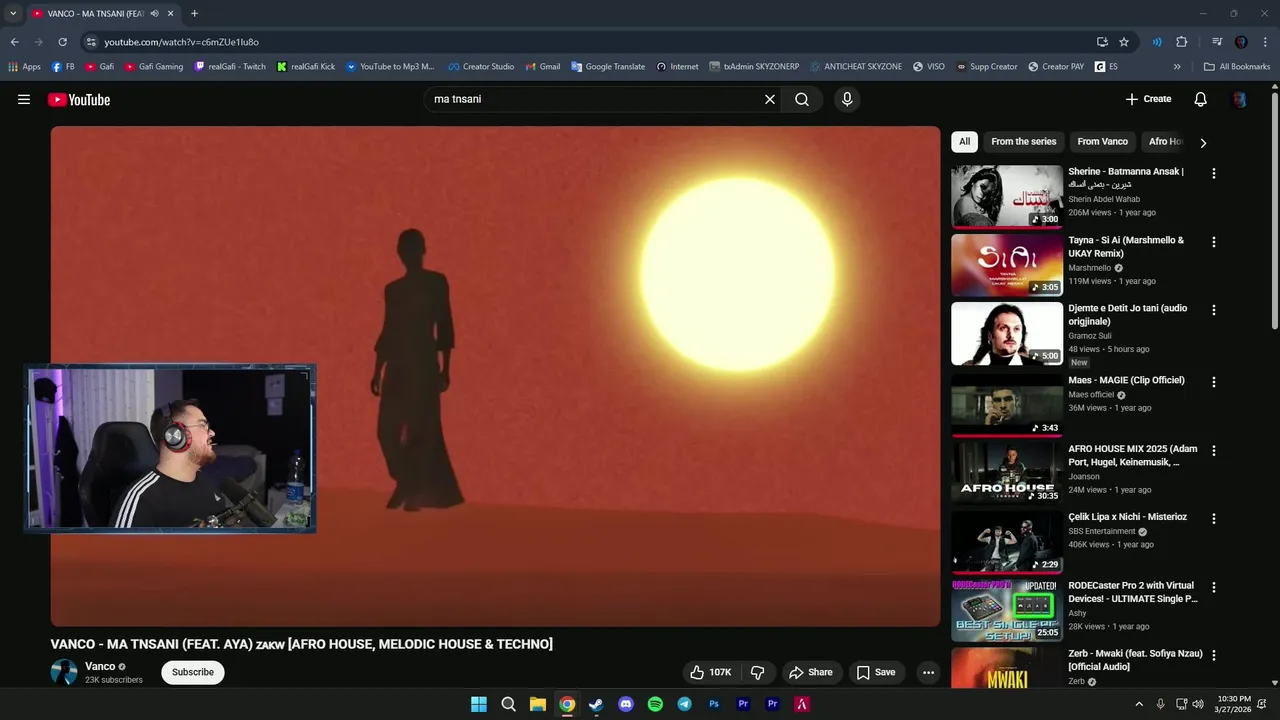Open the Windows Start menu
Image resolution: width=1280 pixels, height=720 pixels.
click(479, 704)
